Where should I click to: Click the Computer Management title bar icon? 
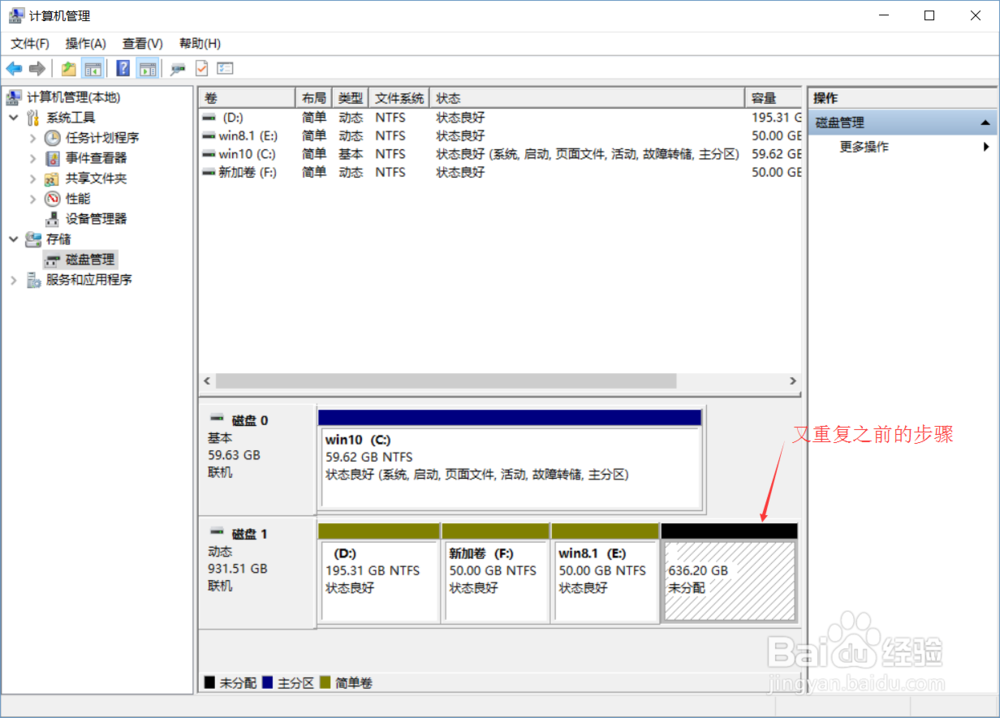point(17,15)
